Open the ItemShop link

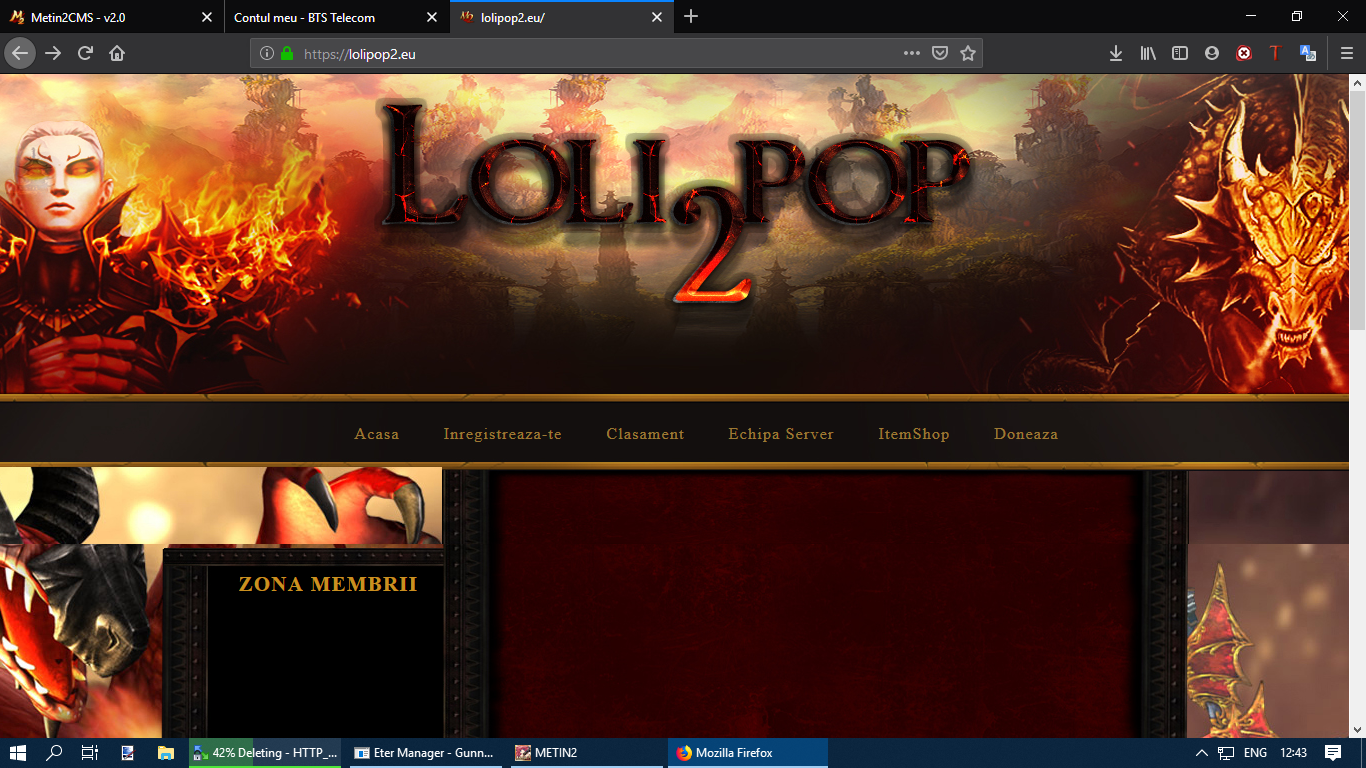pyautogui.click(x=914, y=434)
